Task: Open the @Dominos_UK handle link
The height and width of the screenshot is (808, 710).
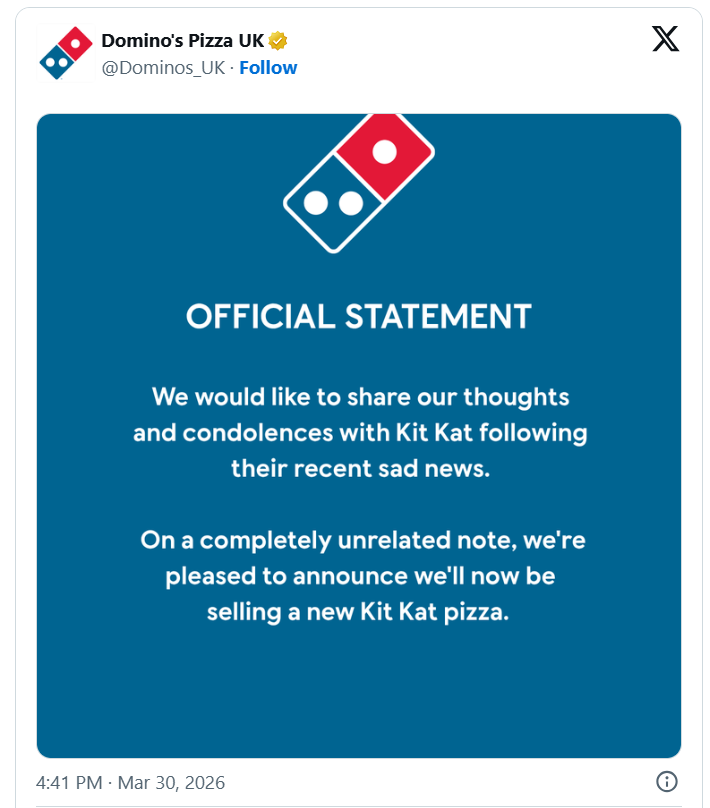Action: pyautogui.click(x=164, y=68)
